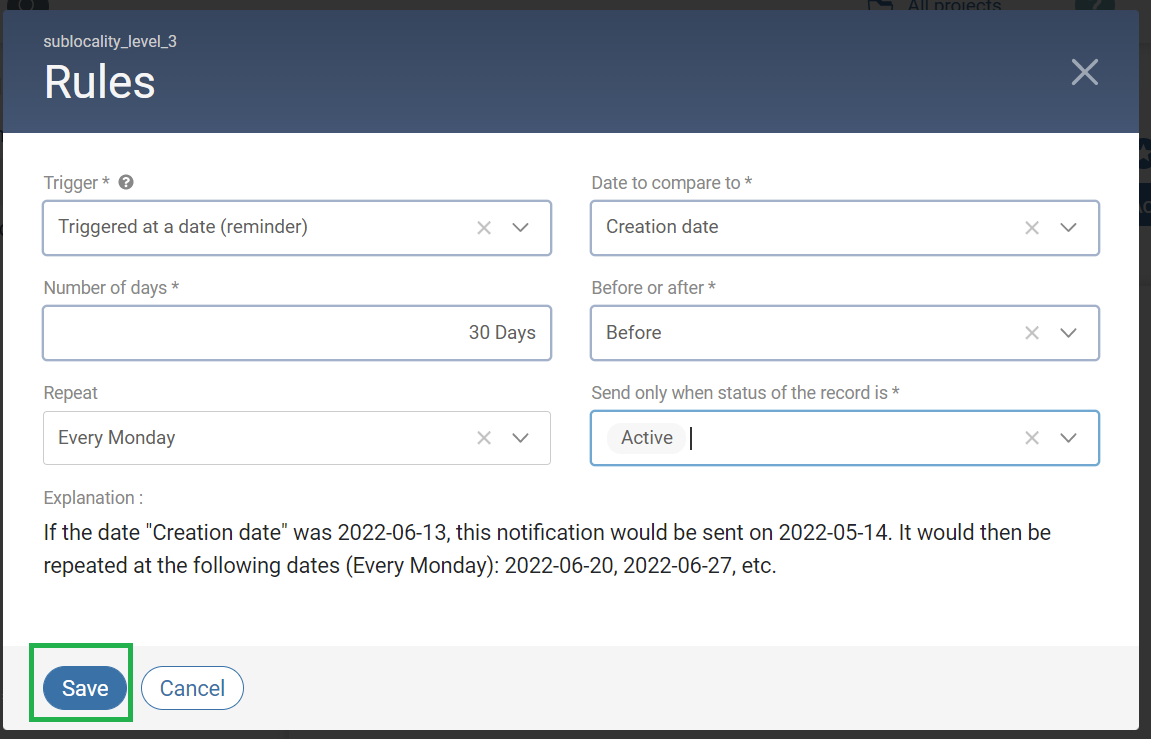Save the rule
1151x739 pixels.
[x=85, y=688]
